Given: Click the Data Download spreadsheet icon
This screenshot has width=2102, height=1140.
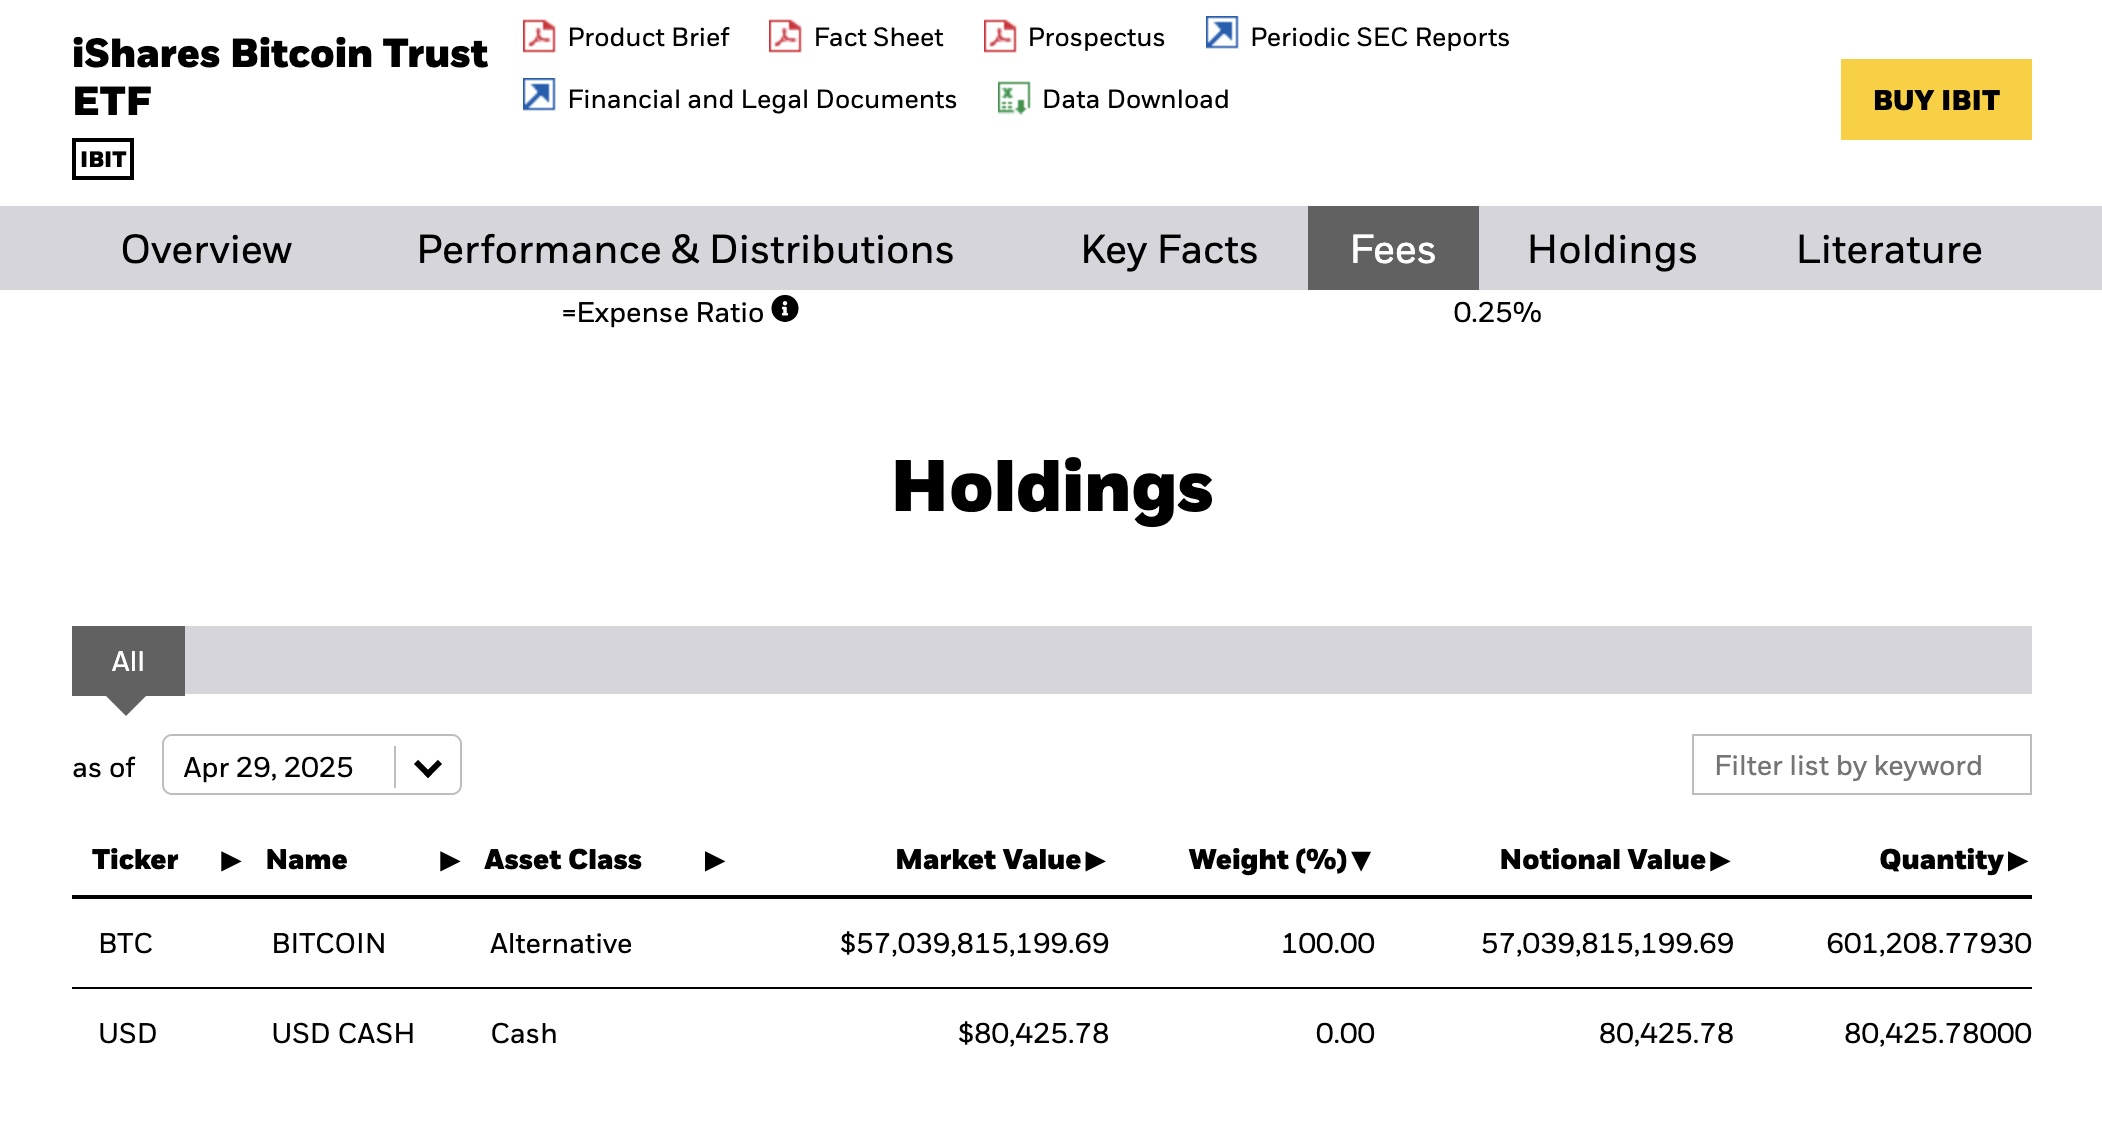Looking at the screenshot, I should click(x=1013, y=98).
